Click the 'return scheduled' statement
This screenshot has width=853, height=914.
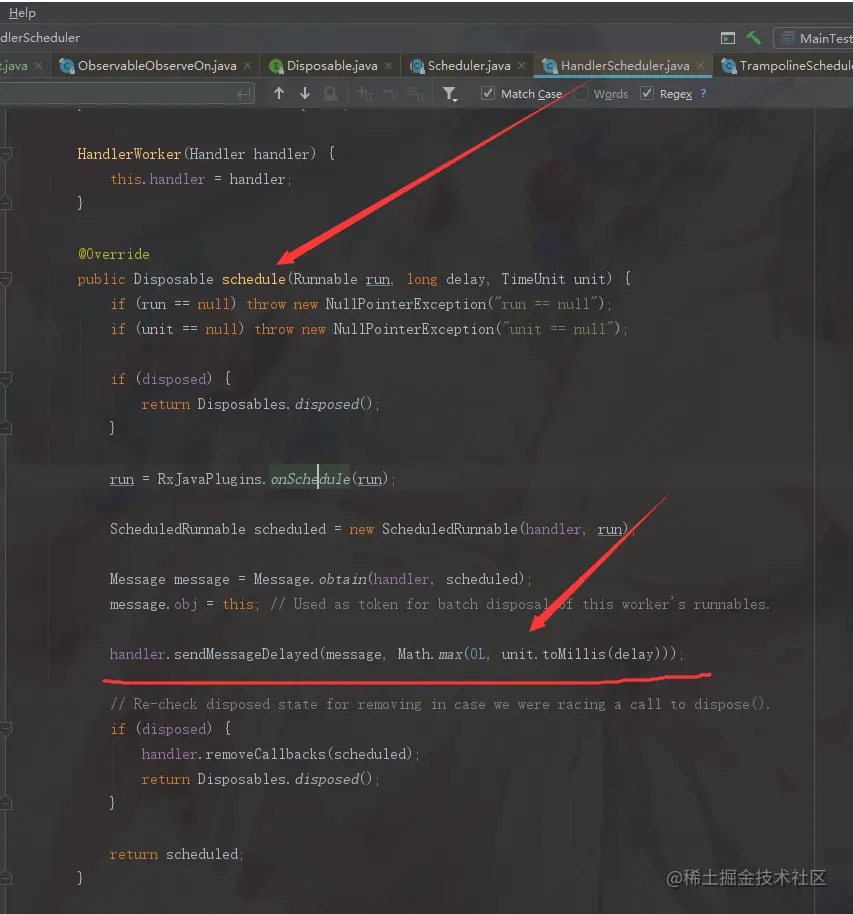tap(175, 854)
